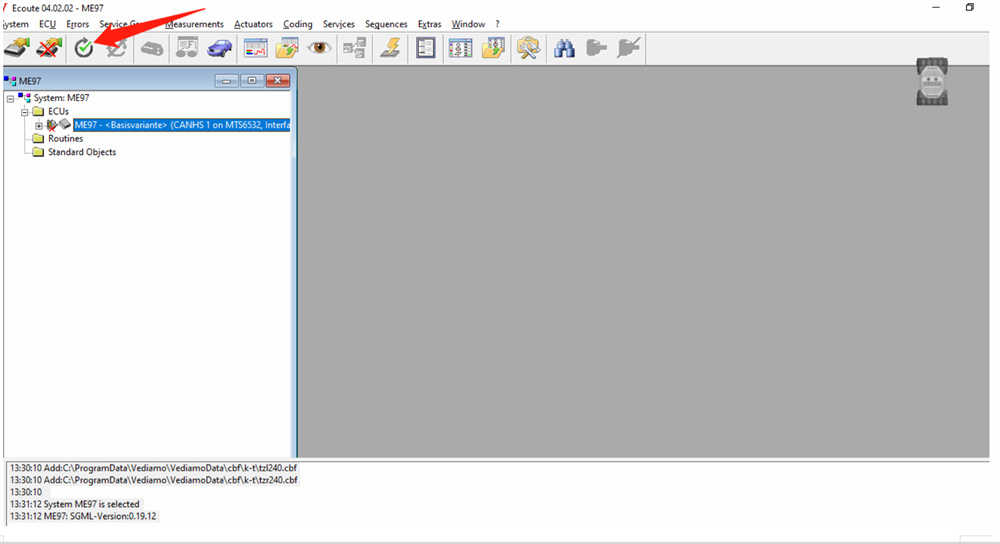
Task: Select the Standard Objects folder
Action: point(81,152)
